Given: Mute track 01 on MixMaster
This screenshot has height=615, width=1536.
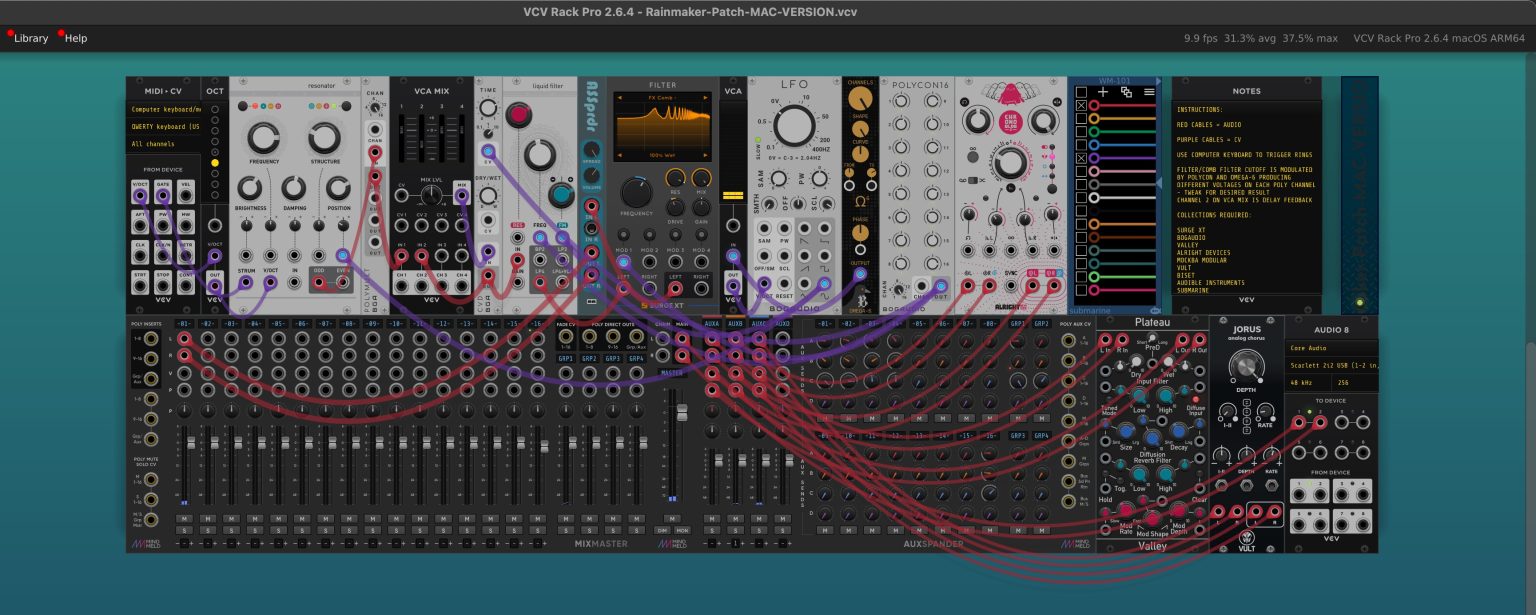Looking at the screenshot, I should tap(183, 518).
